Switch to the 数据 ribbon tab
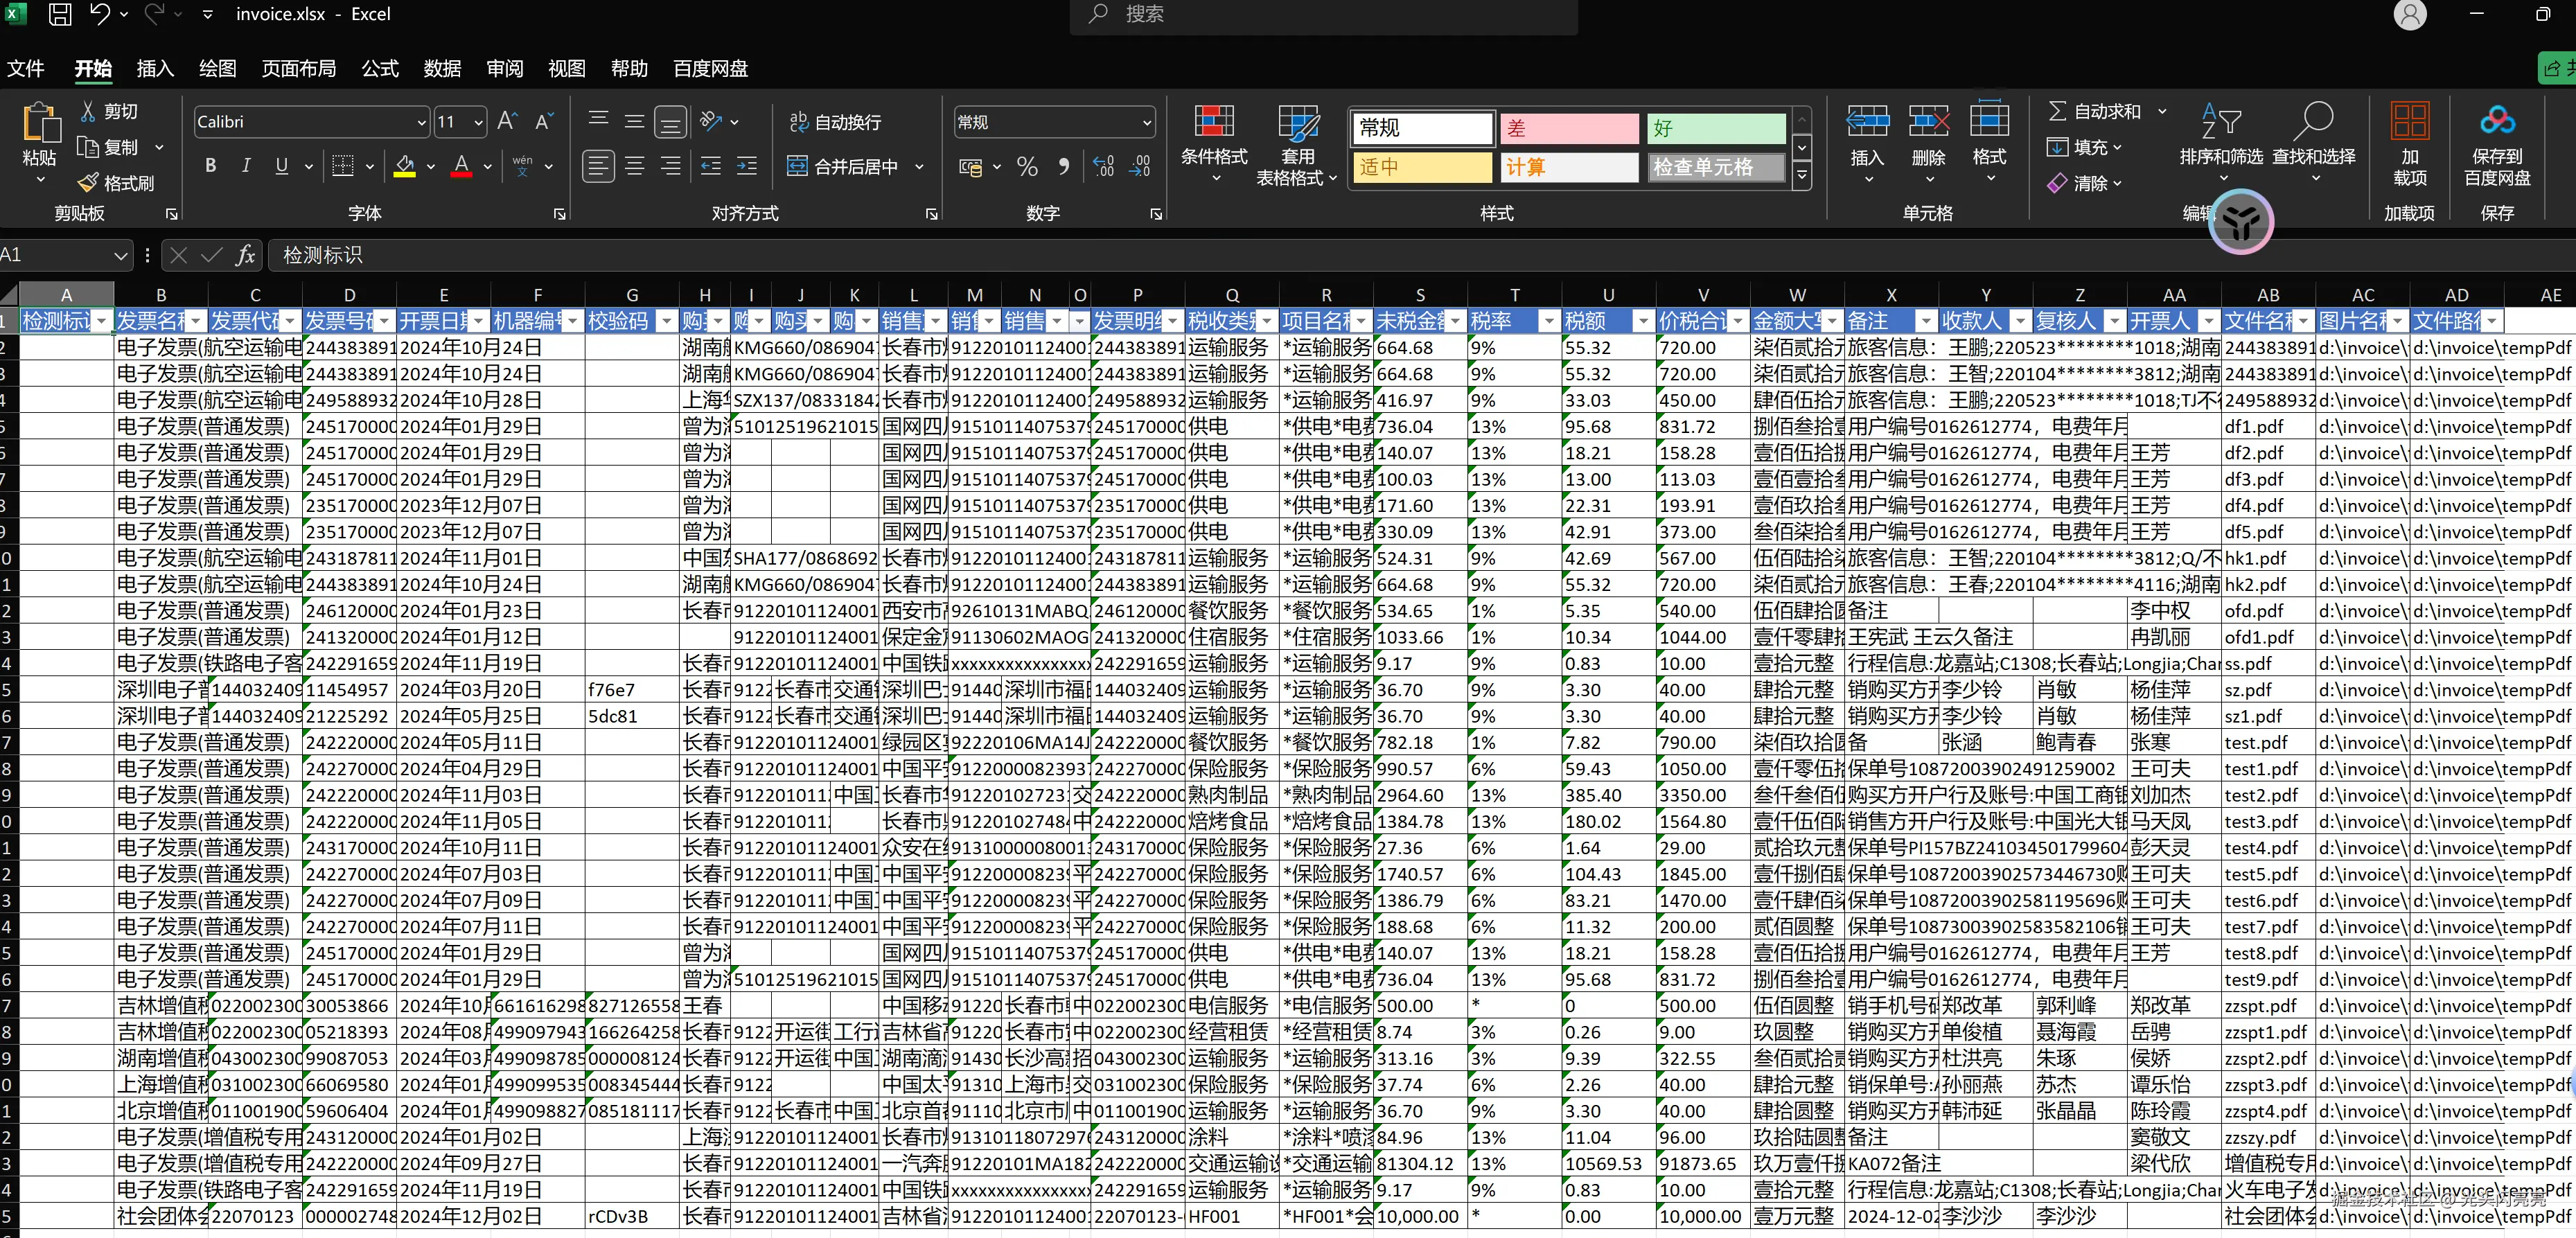 (x=442, y=68)
